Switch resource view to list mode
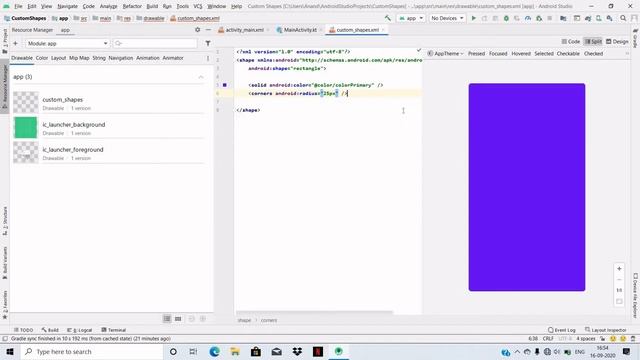This screenshot has height=360, width=640. 167,319
